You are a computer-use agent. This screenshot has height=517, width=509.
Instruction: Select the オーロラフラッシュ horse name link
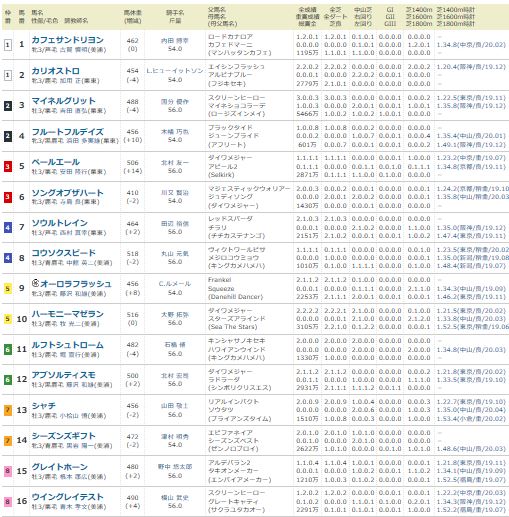coord(76,284)
